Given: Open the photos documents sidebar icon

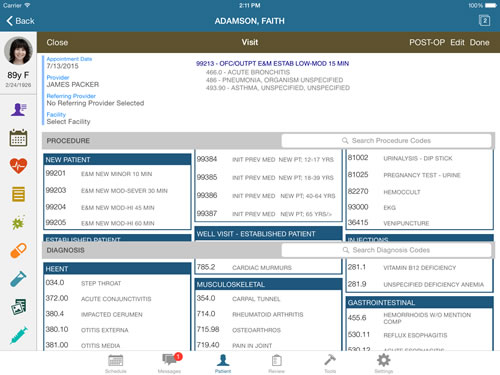Looking at the screenshot, I should [18, 307].
